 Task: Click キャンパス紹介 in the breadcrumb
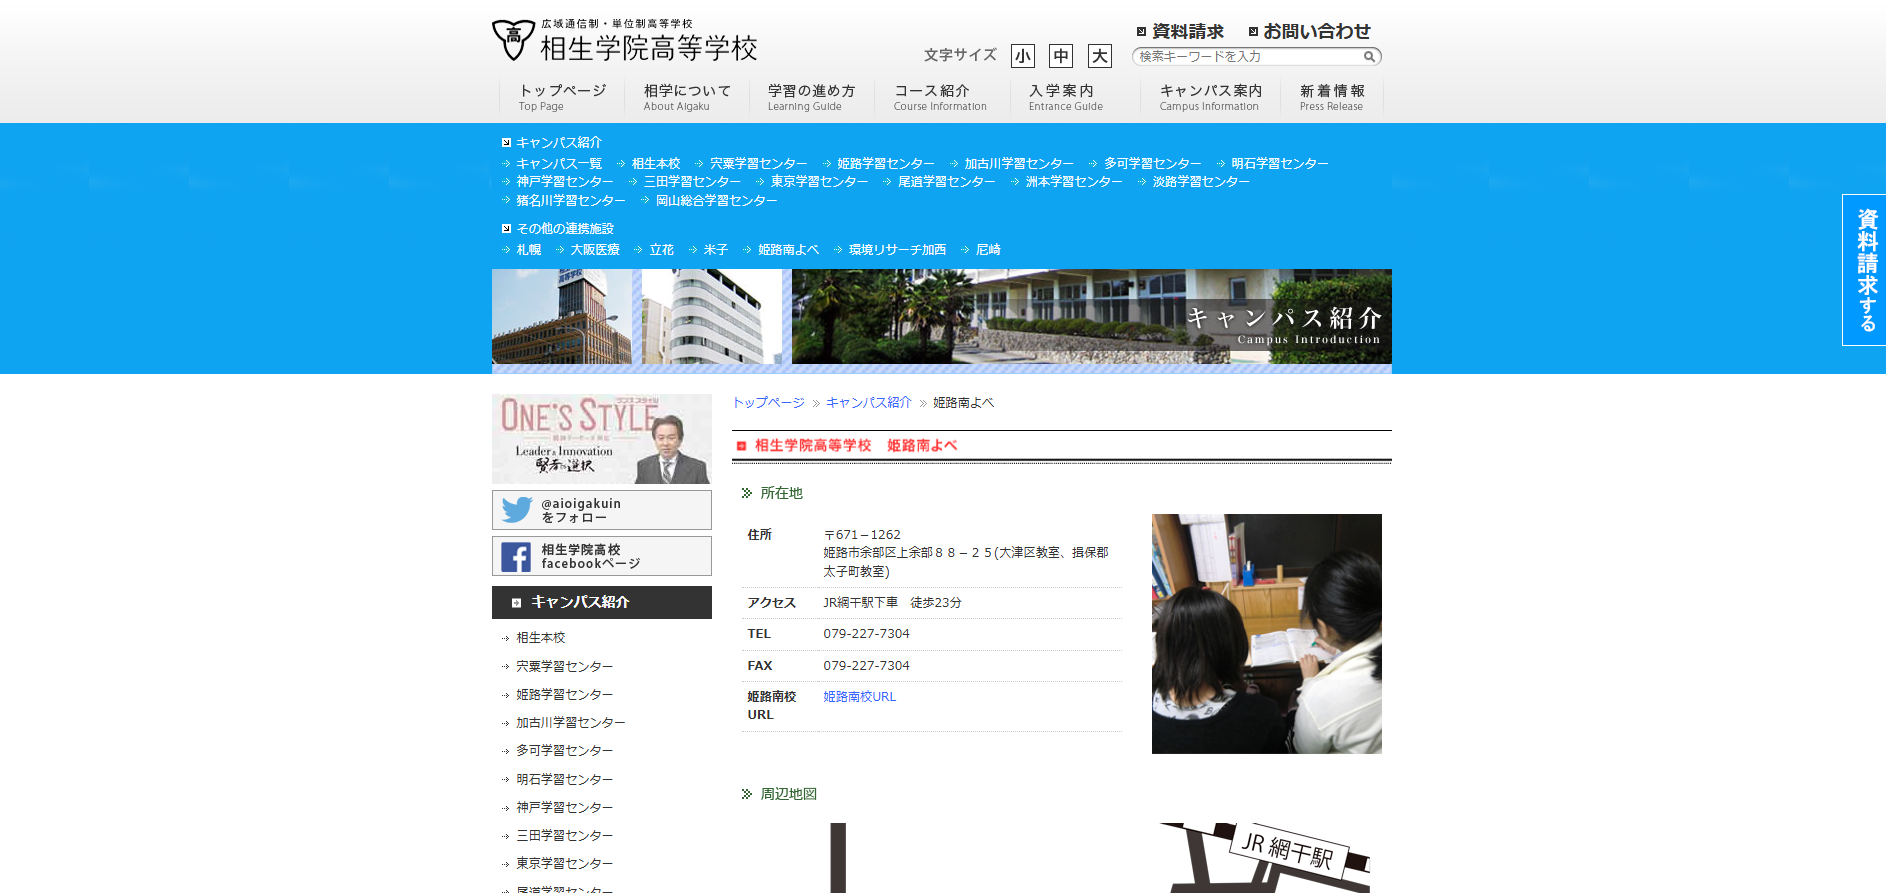(868, 403)
